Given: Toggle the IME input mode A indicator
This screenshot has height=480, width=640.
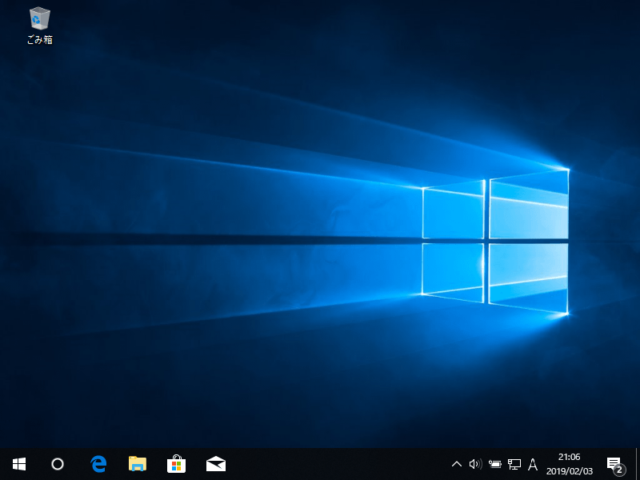Looking at the screenshot, I should click(533, 464).
